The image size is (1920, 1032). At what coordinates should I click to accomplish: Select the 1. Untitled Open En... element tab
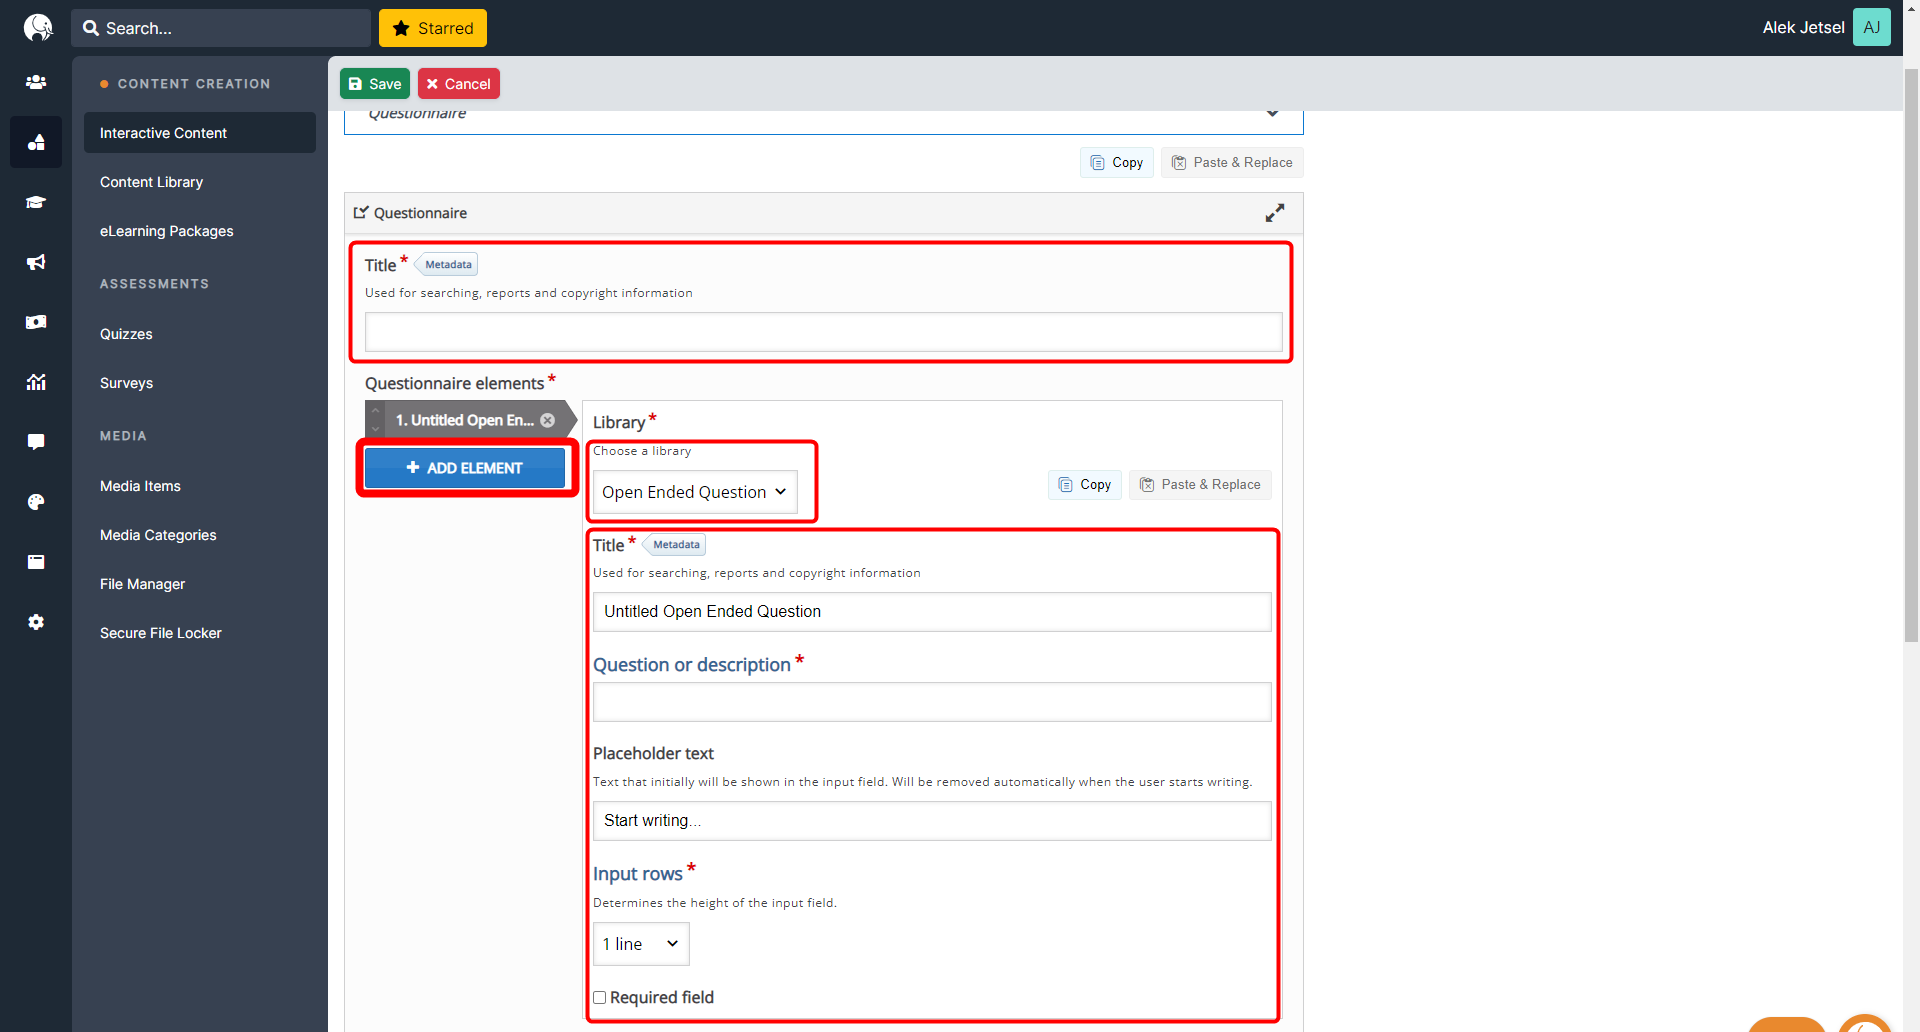pyautogui.click(x=464, y=420)
